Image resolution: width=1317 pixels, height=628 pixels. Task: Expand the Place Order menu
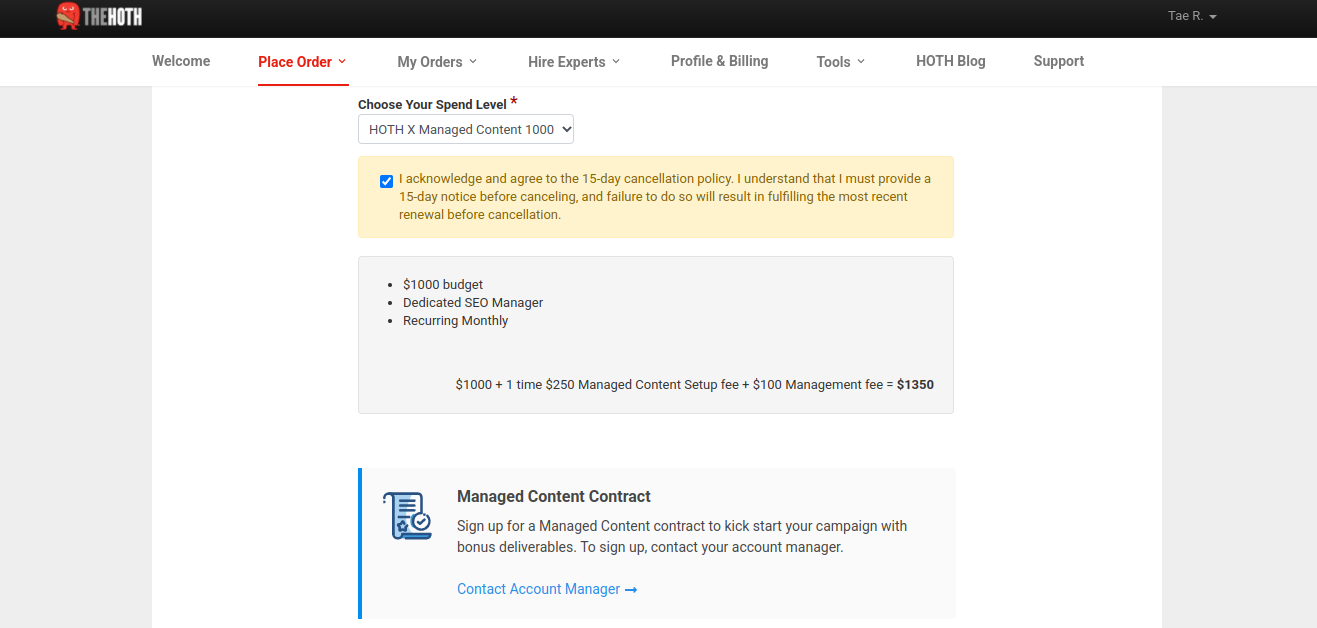[x=302, y=62]
